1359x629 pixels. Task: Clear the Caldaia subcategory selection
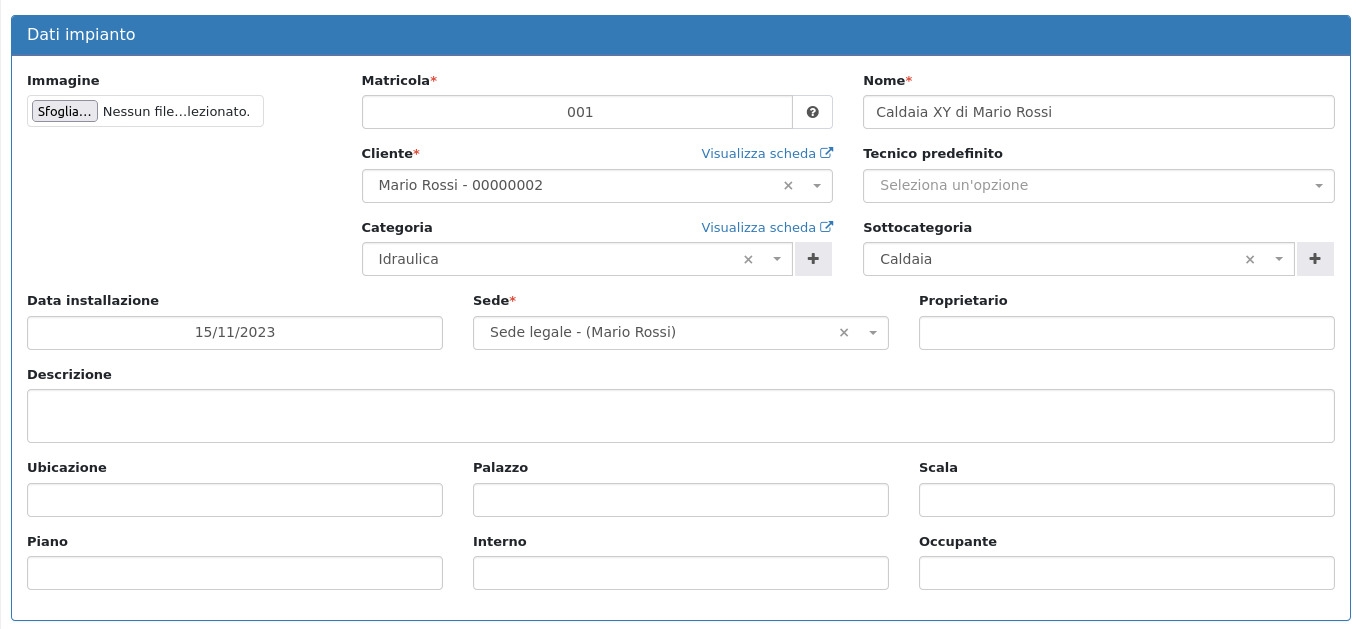tap(1249, 260)
